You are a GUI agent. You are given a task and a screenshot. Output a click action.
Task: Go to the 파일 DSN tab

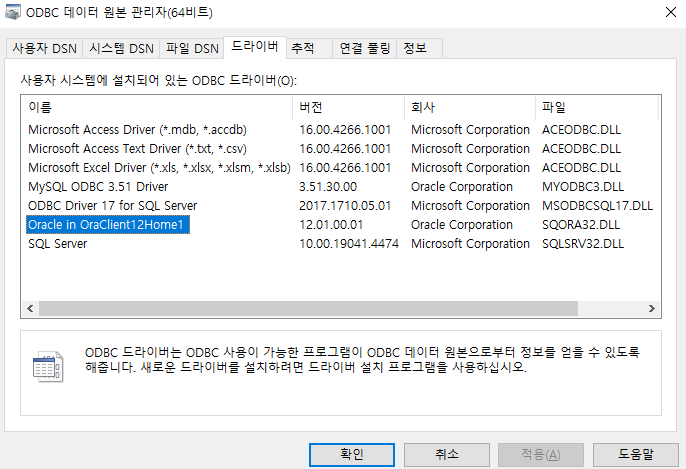coord(192,48)
